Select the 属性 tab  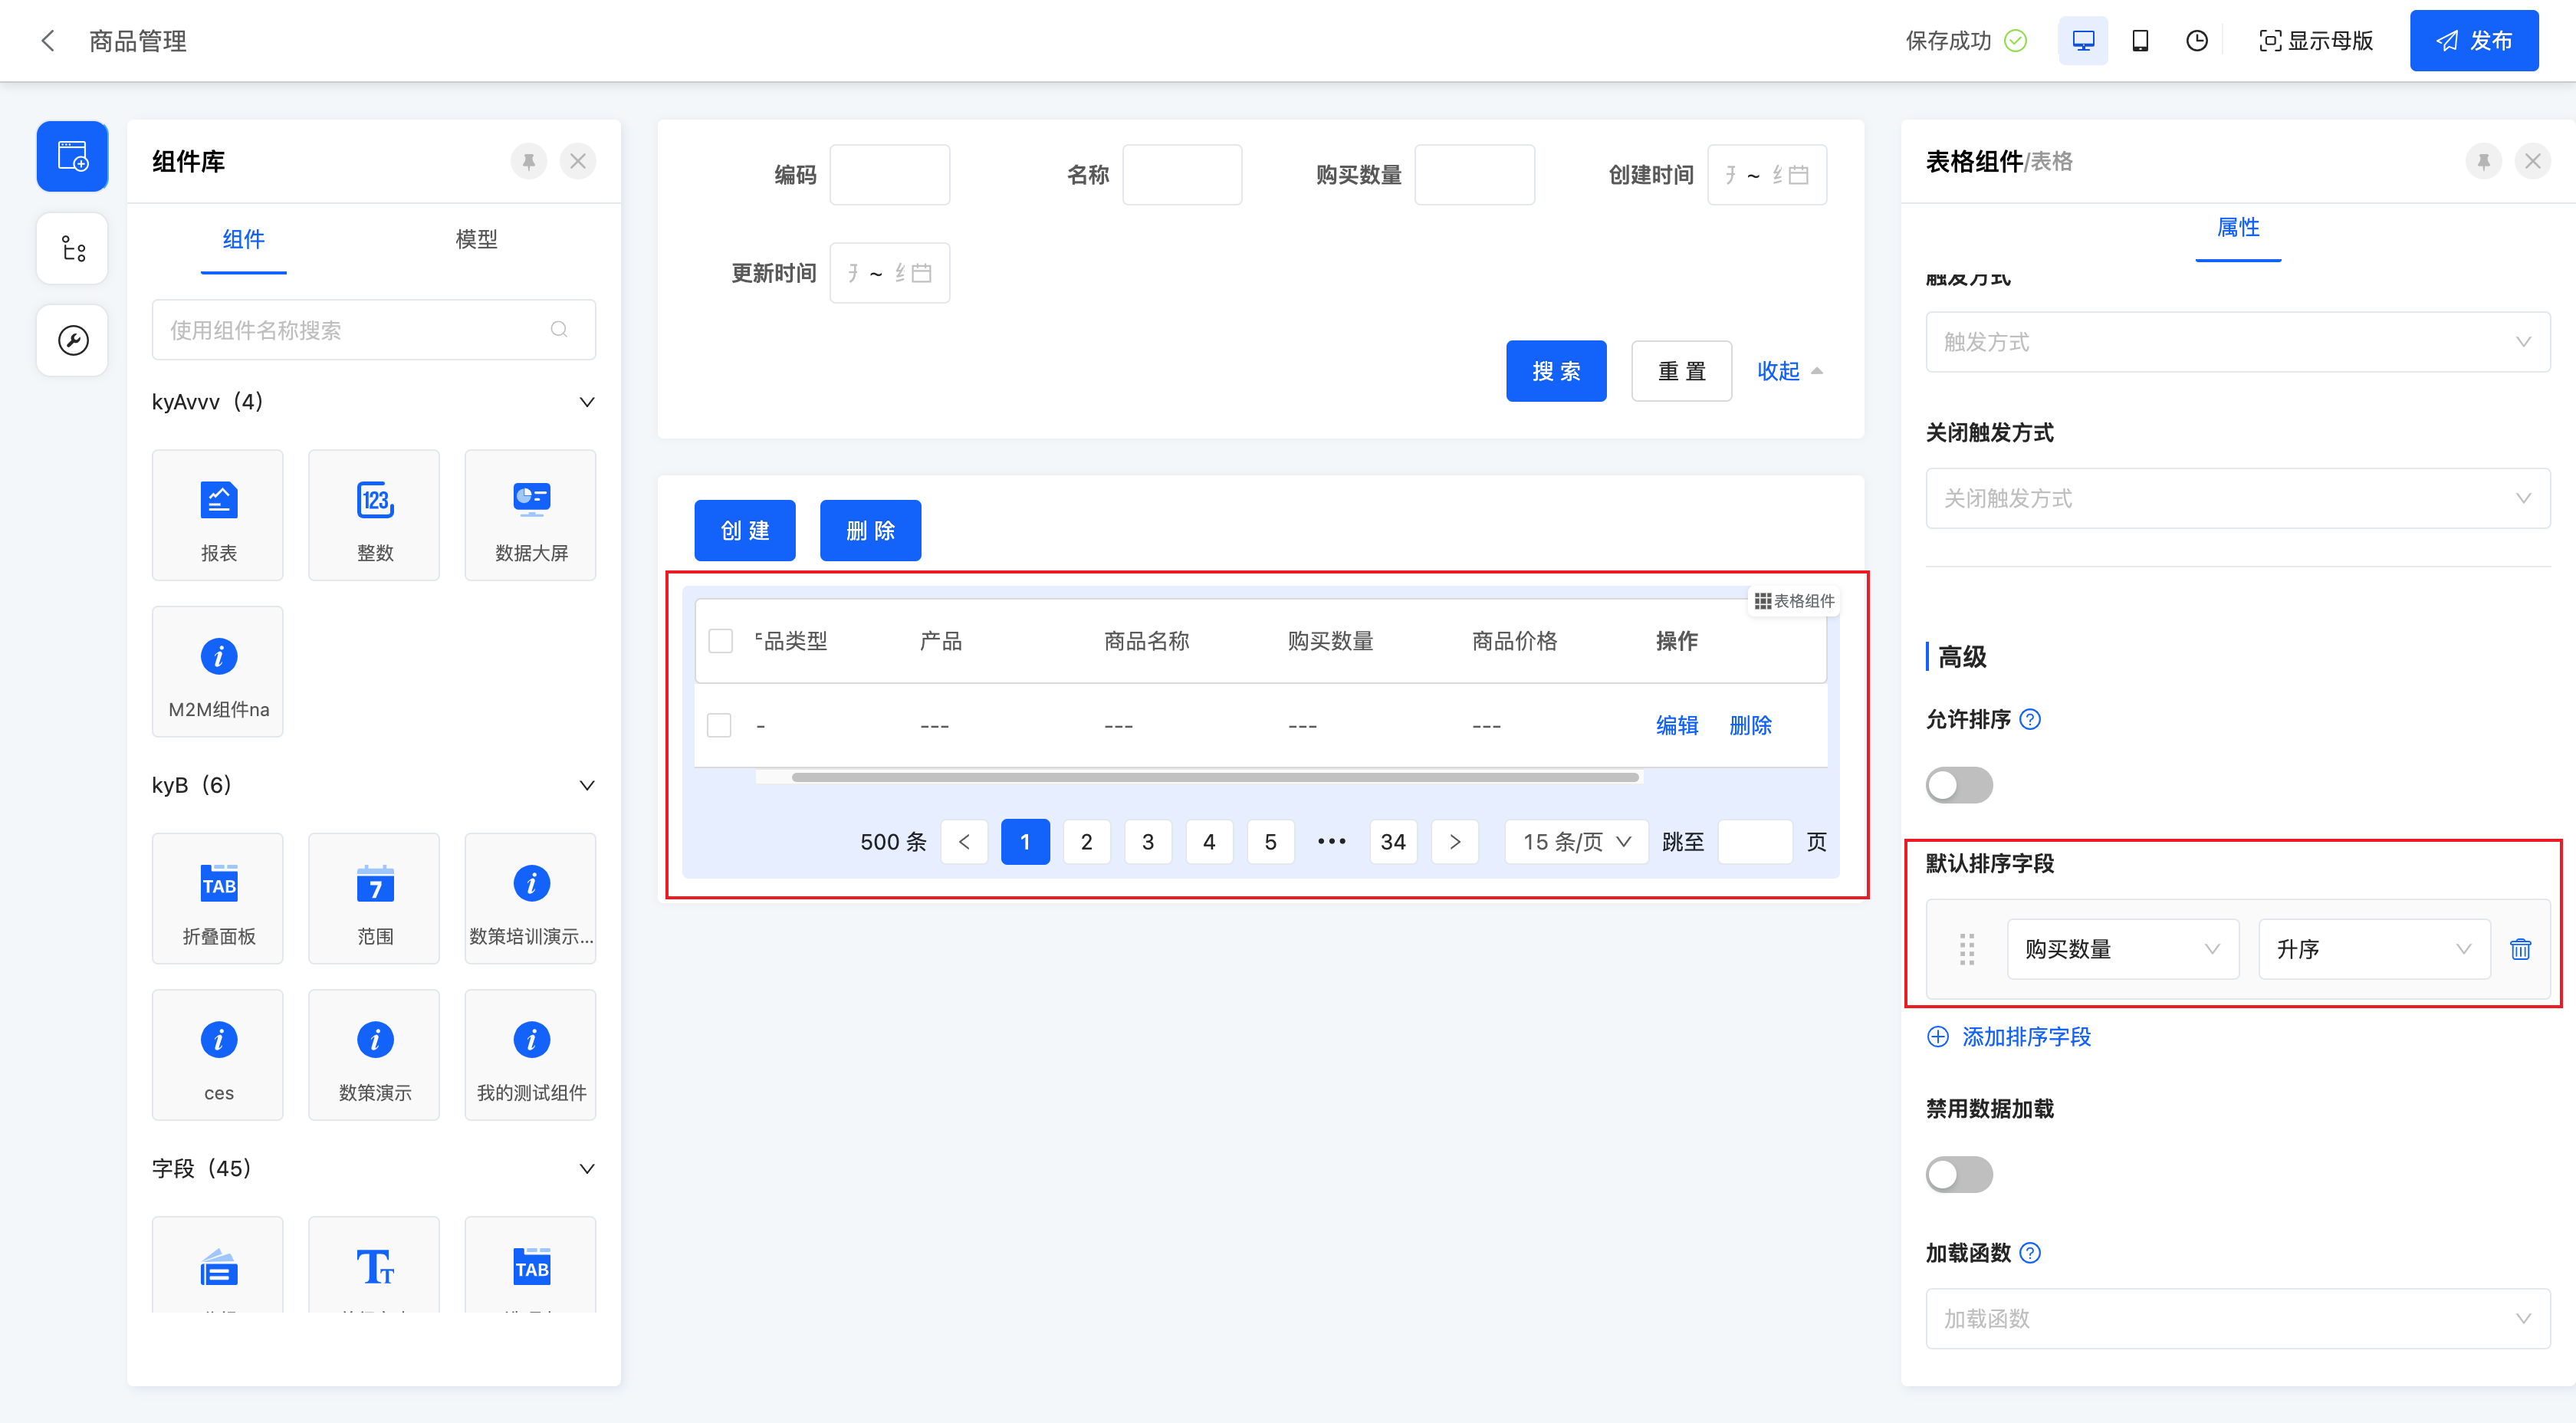tap(2238, 227)
